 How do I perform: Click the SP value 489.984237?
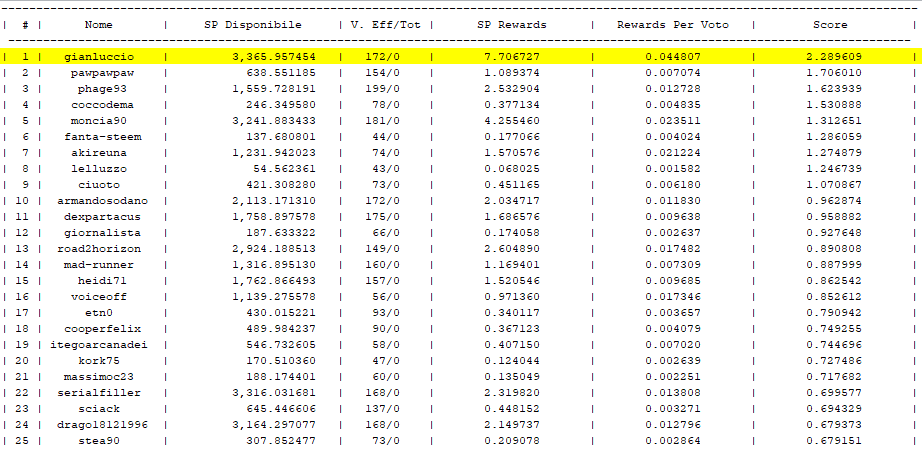(x=281, y=329)
